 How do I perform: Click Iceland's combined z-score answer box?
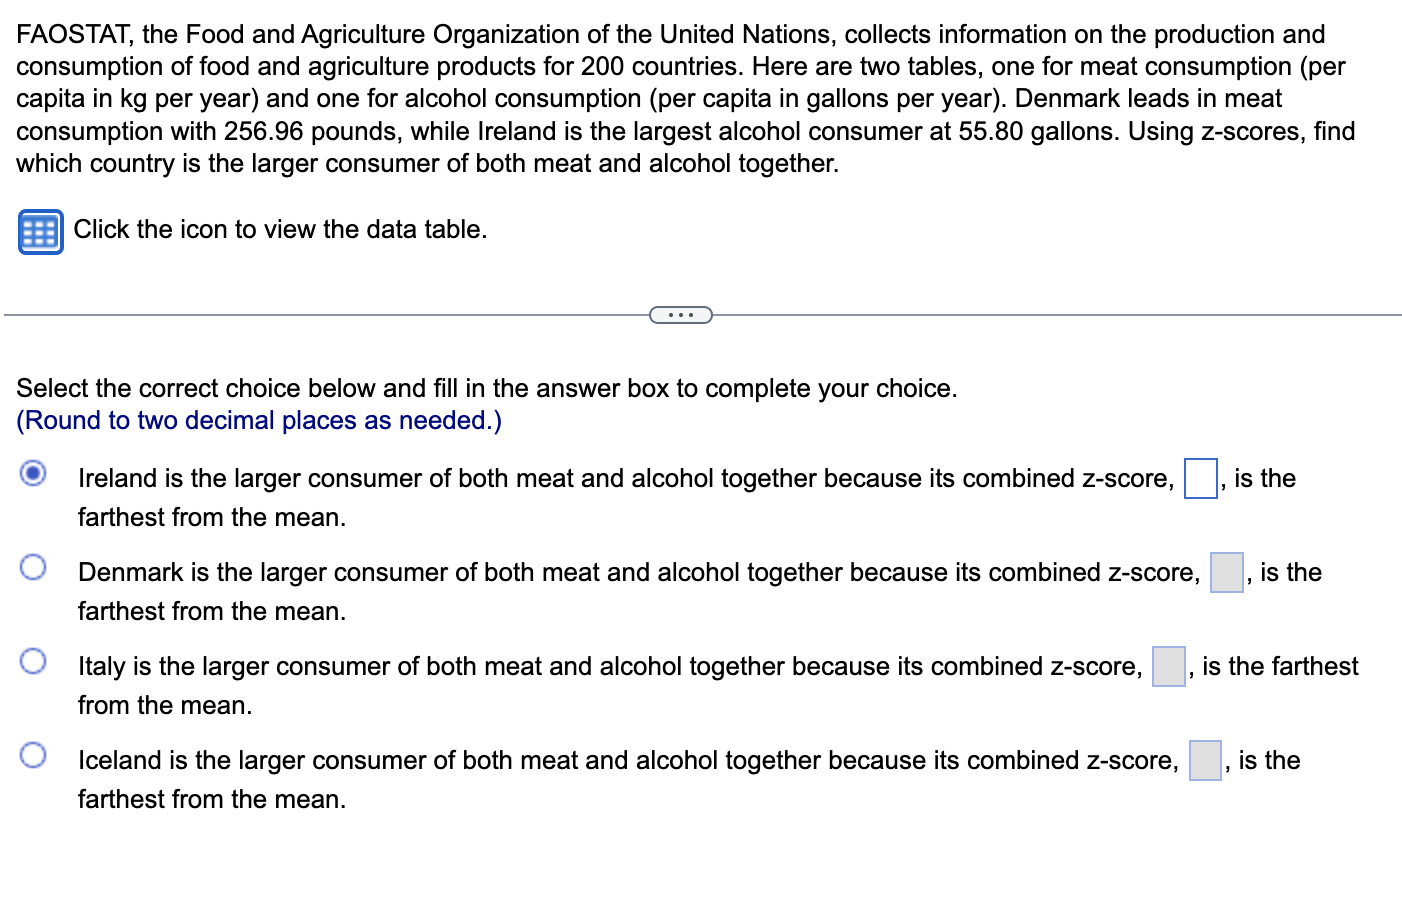[x=1204, y=761]
